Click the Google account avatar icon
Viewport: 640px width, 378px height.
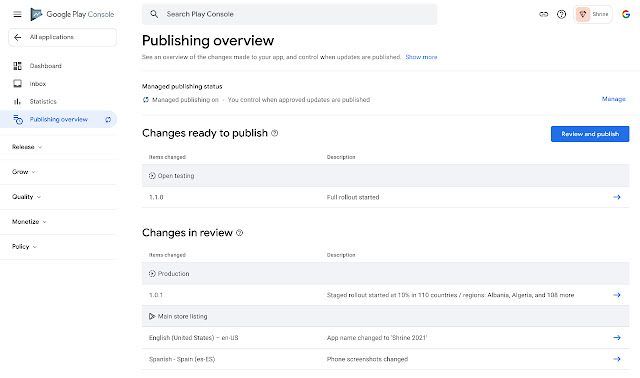coord(626,14)
